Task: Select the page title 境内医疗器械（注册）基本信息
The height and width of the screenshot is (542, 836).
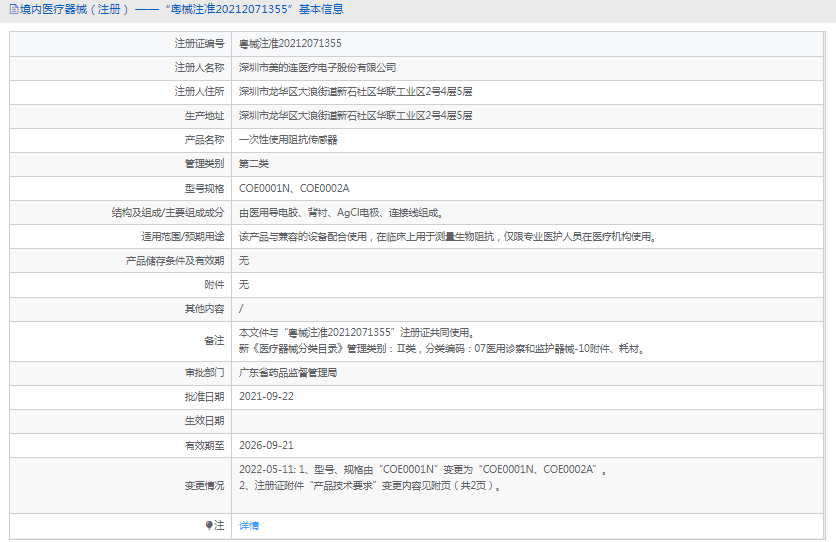Action: tap(182, 9)
